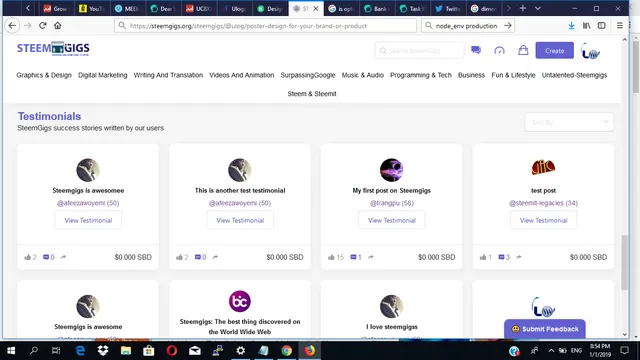Open @trangpu profile link
The image size is (640, 360).
[x=391, y=203]
